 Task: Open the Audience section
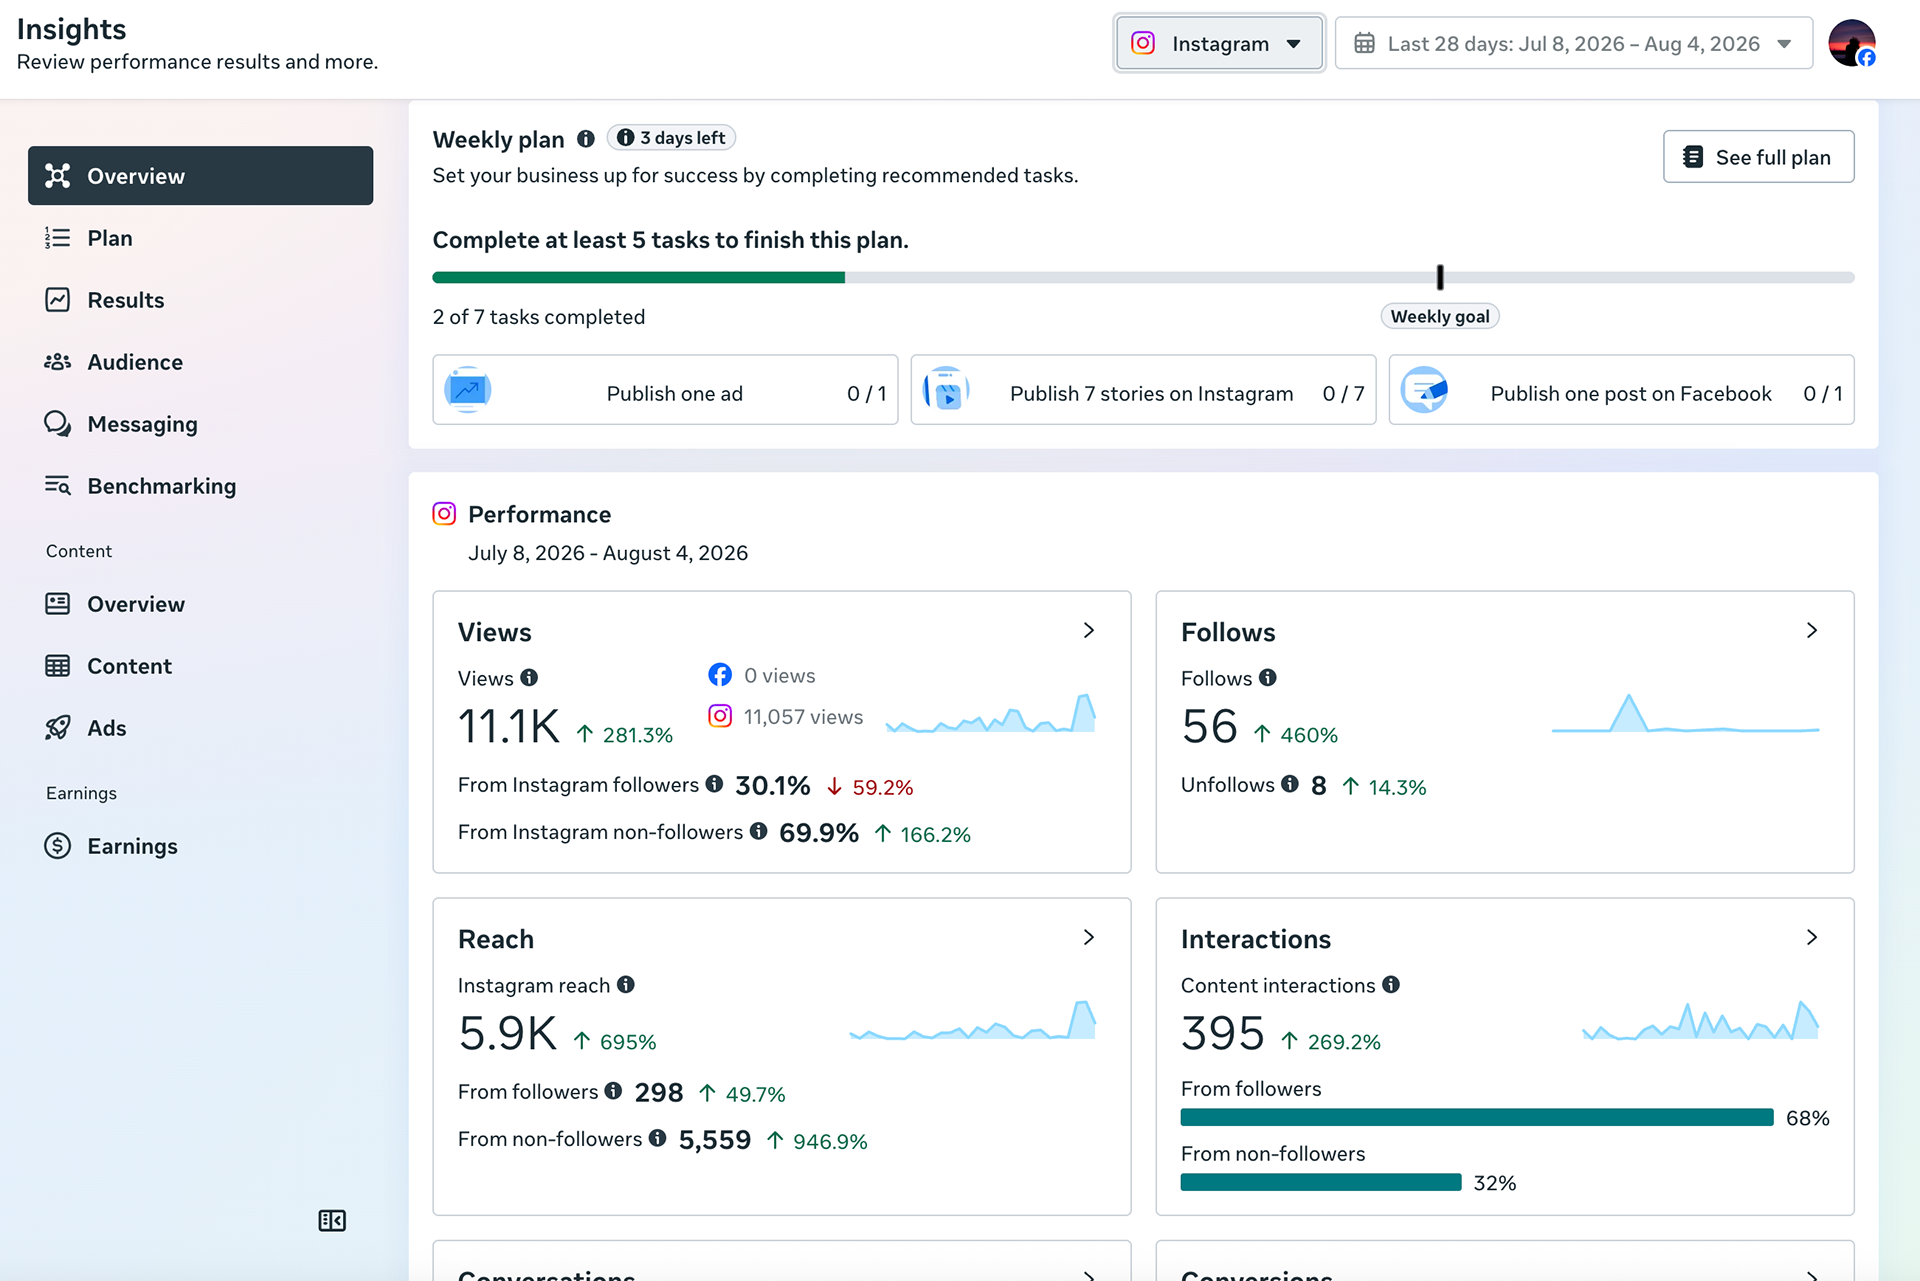click(x=200, y=362)
